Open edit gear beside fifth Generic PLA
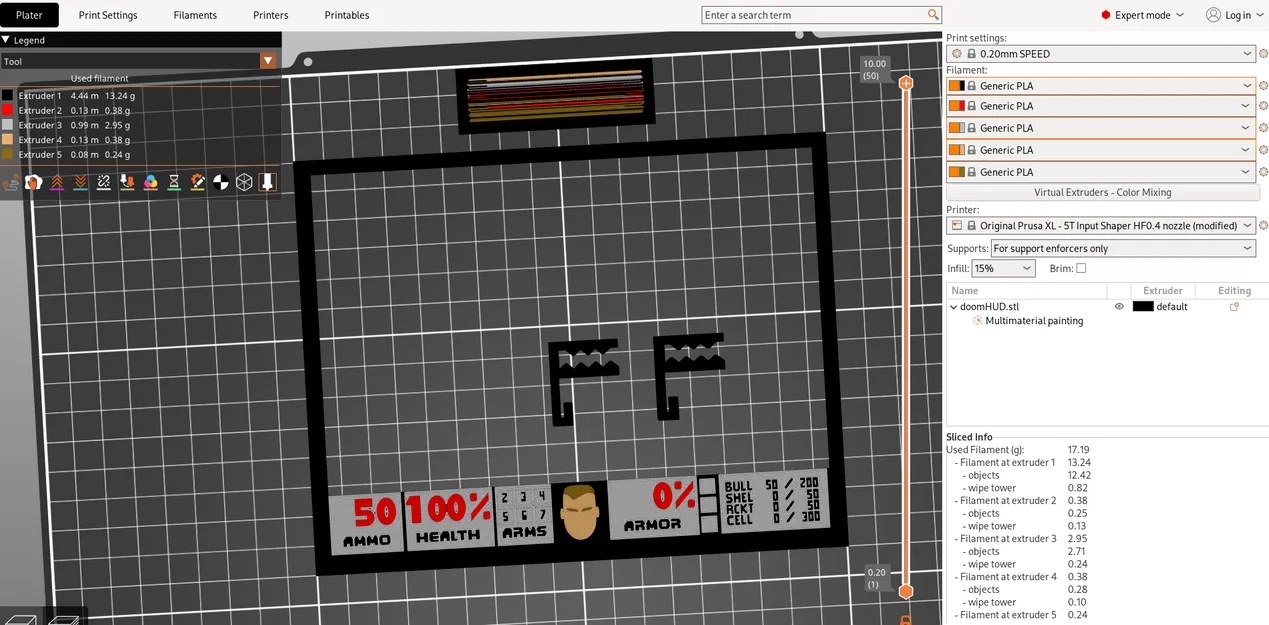 [x=1263, y=172]
